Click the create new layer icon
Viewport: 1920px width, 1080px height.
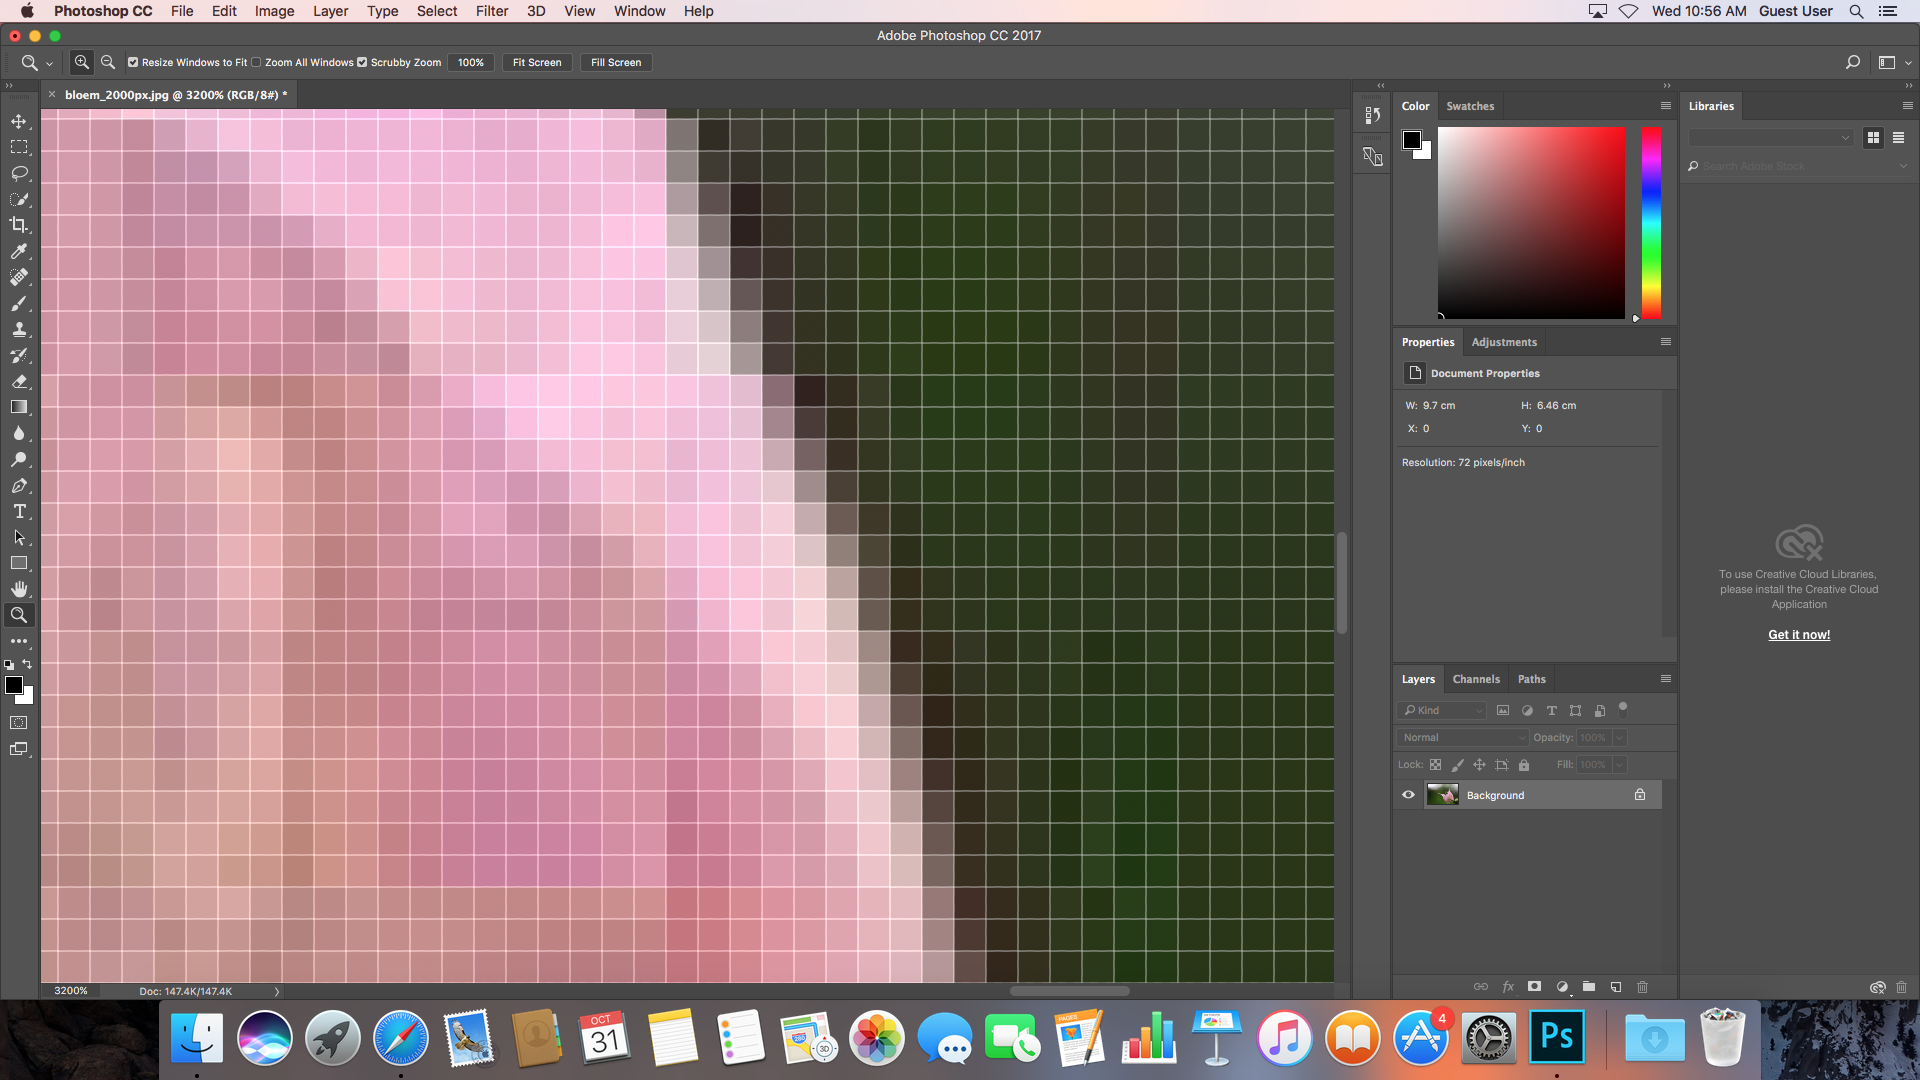(x=1616, y=987)
